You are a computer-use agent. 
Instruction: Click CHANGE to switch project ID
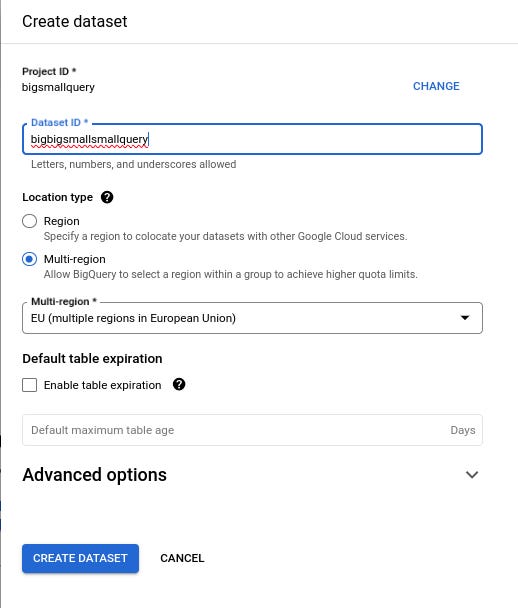click(x=436, y=86)
